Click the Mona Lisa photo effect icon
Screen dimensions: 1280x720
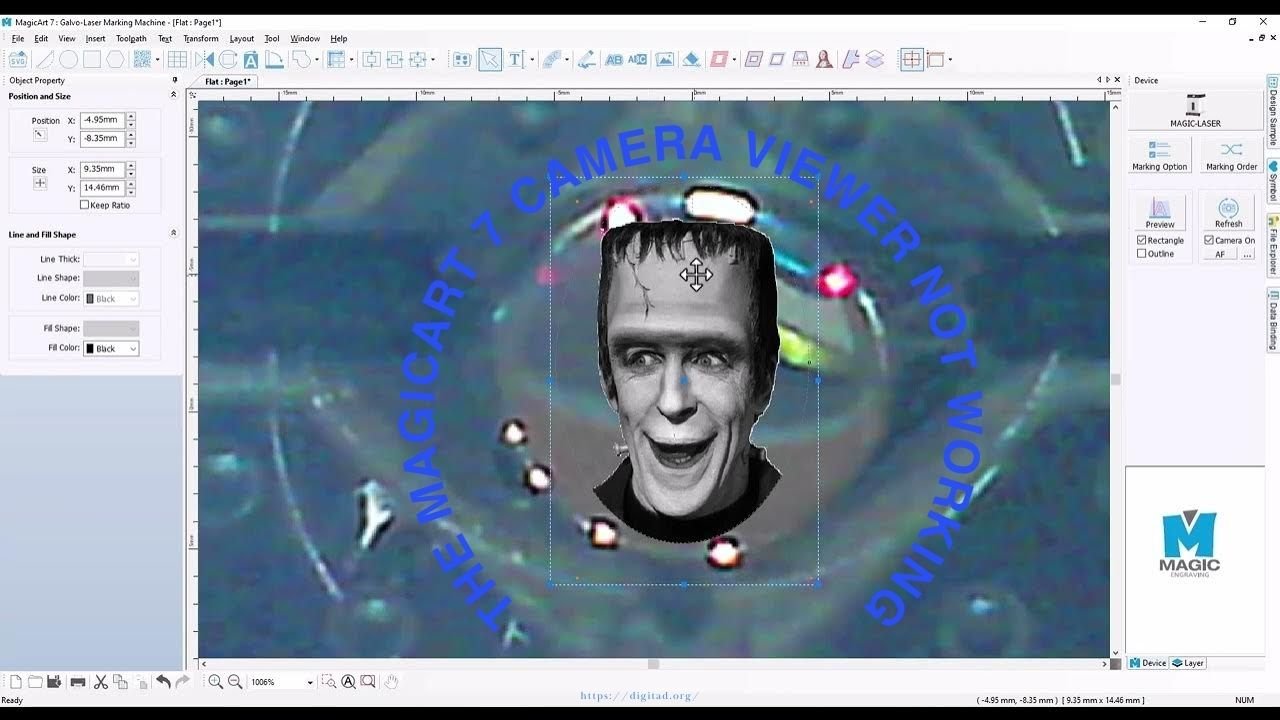pos(824,60)
